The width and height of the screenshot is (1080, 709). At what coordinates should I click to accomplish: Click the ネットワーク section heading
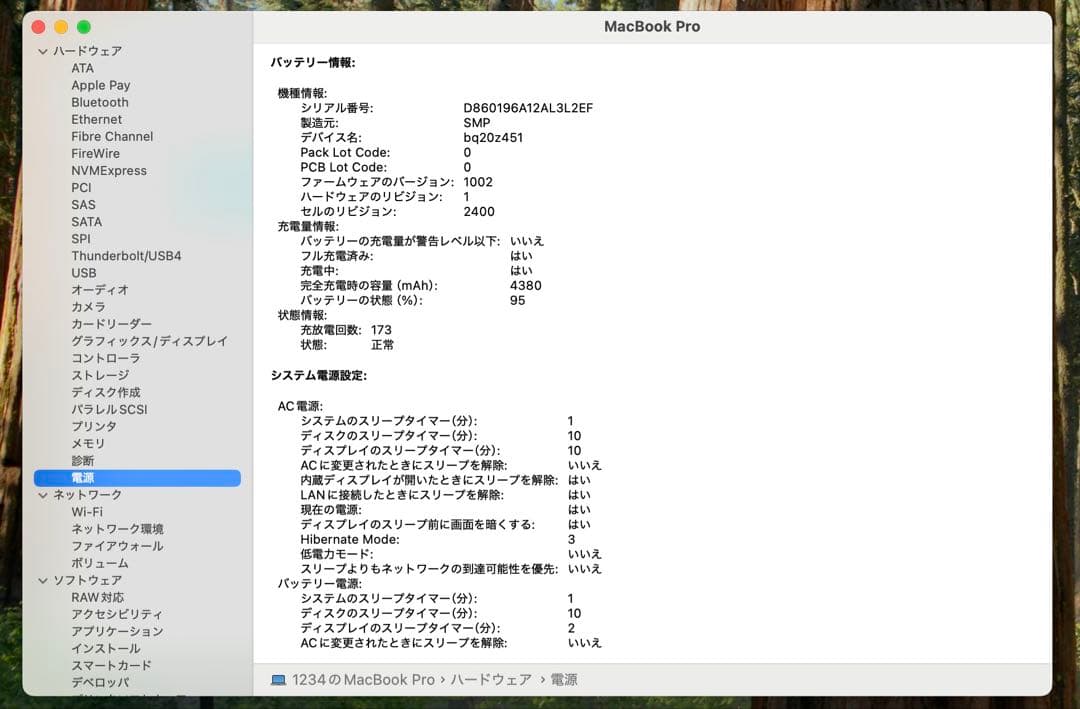88,495
